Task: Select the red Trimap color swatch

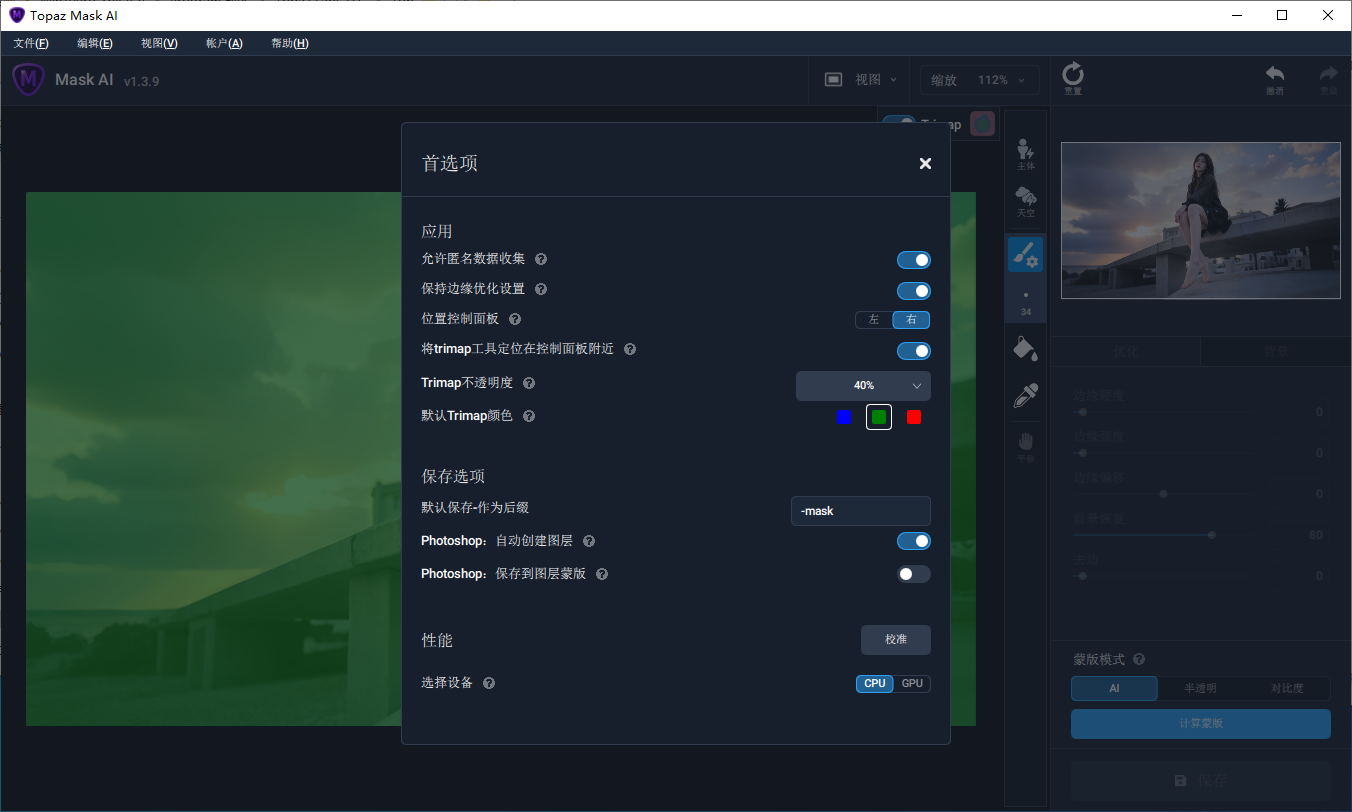Action: click(913, 416)
